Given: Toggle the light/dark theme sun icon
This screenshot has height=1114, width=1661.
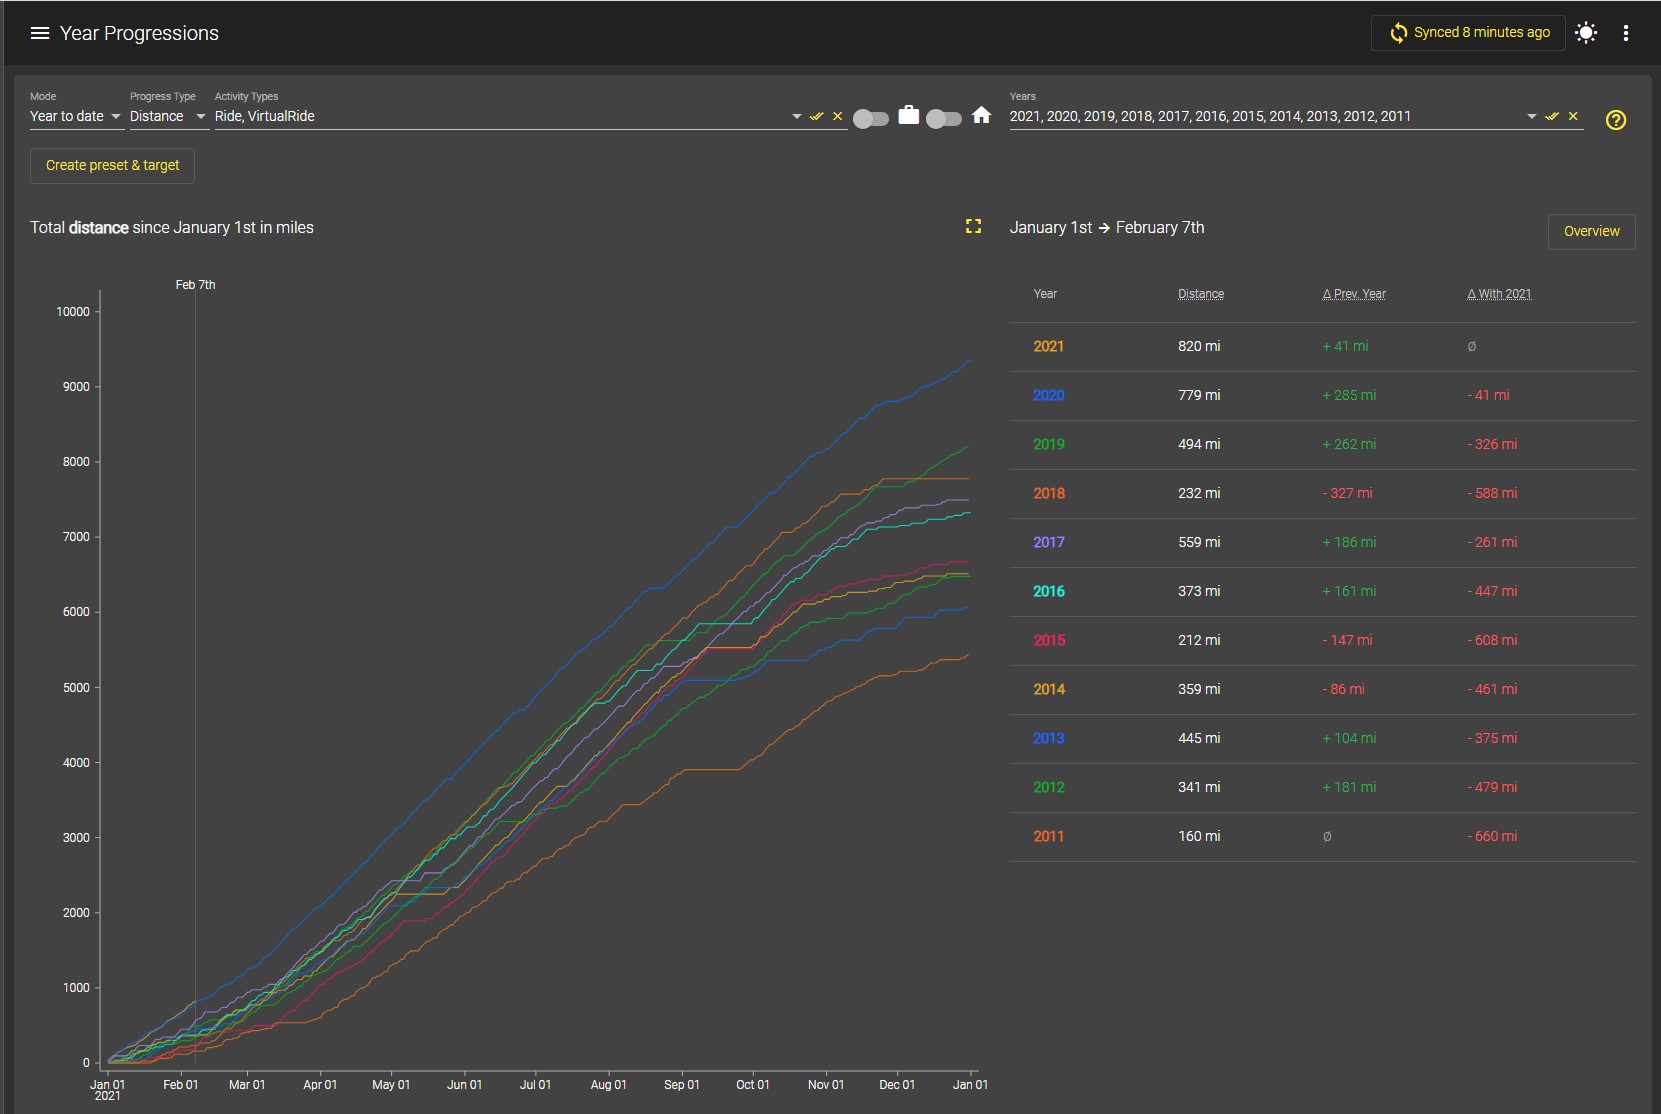Looking at the screenshot, I should point(1586,33).
